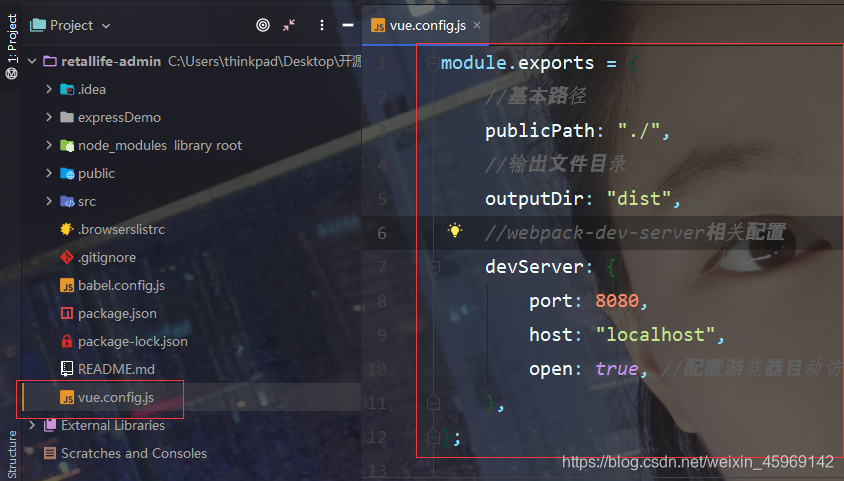
Task: Select package.json in project tree
Action: (117, 314)
